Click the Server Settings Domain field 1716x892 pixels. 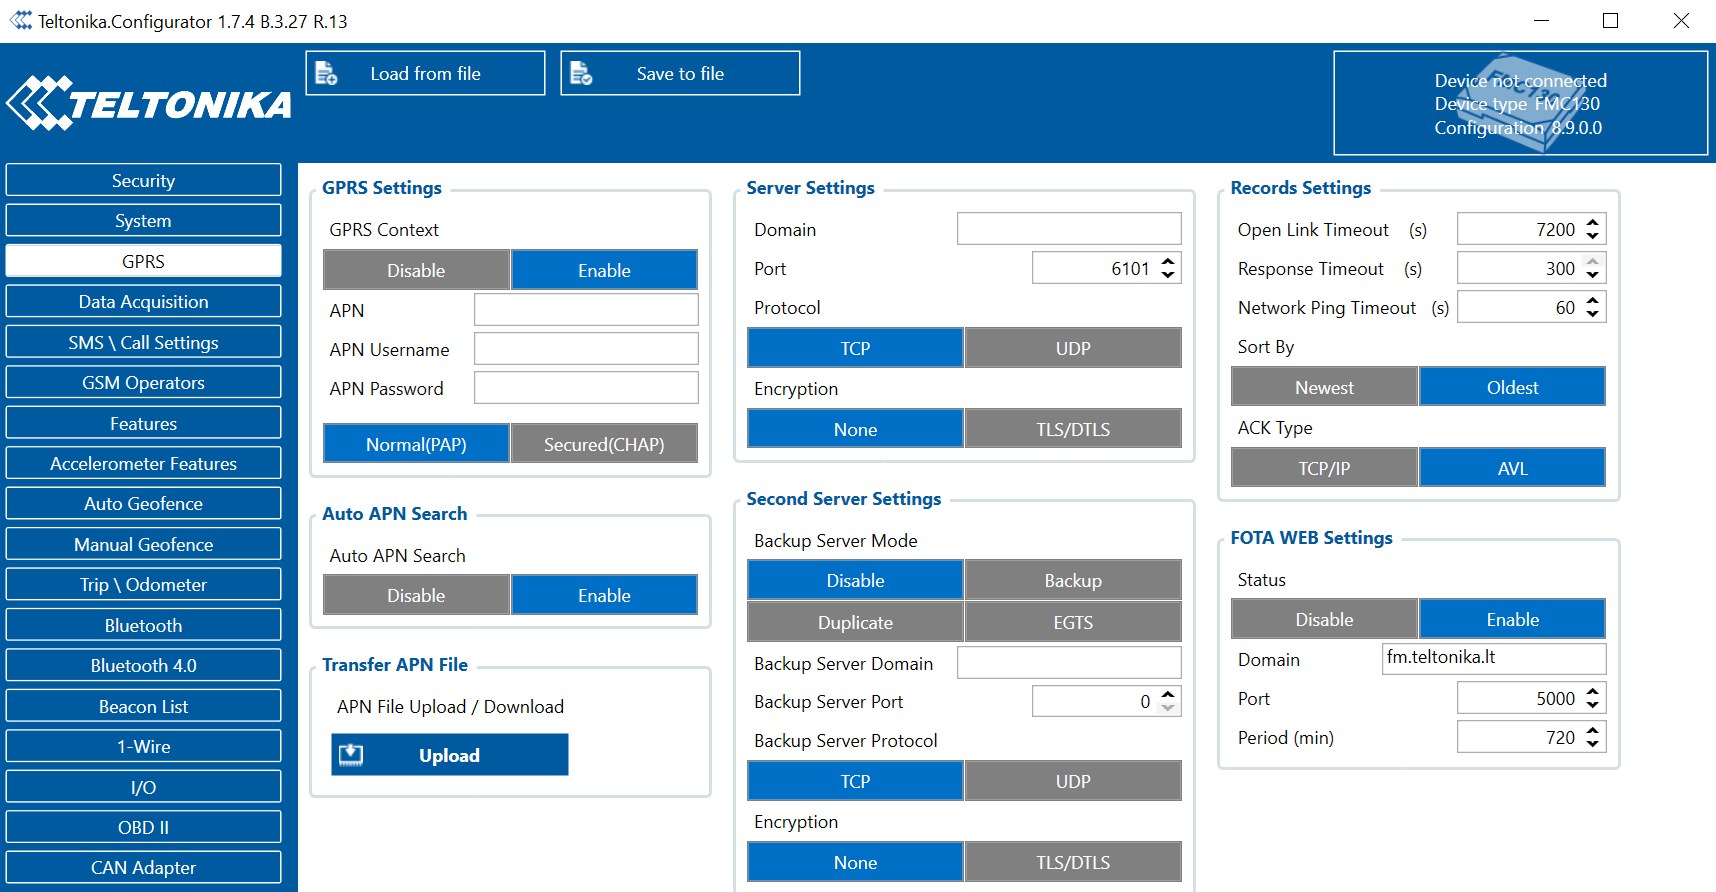point(1069,229)
